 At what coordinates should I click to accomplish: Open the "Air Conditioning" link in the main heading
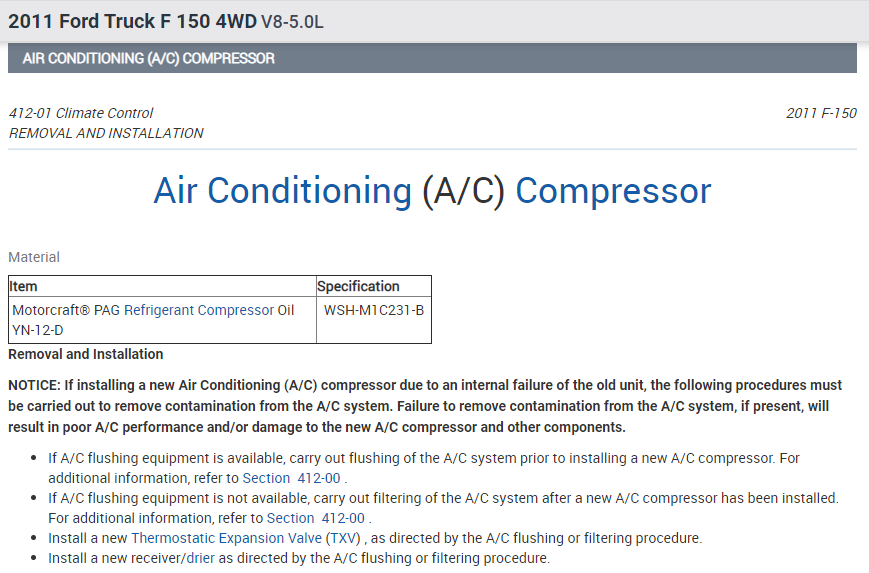(282, 191)
